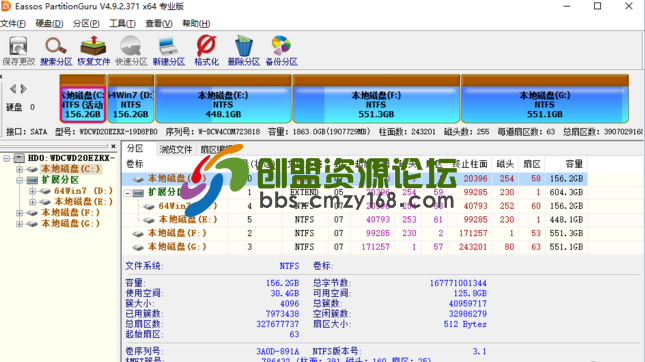Screen dimensions: 645x362
Task: Launch the Recover Files (恢复文件) tool
Action: (93, 51)
